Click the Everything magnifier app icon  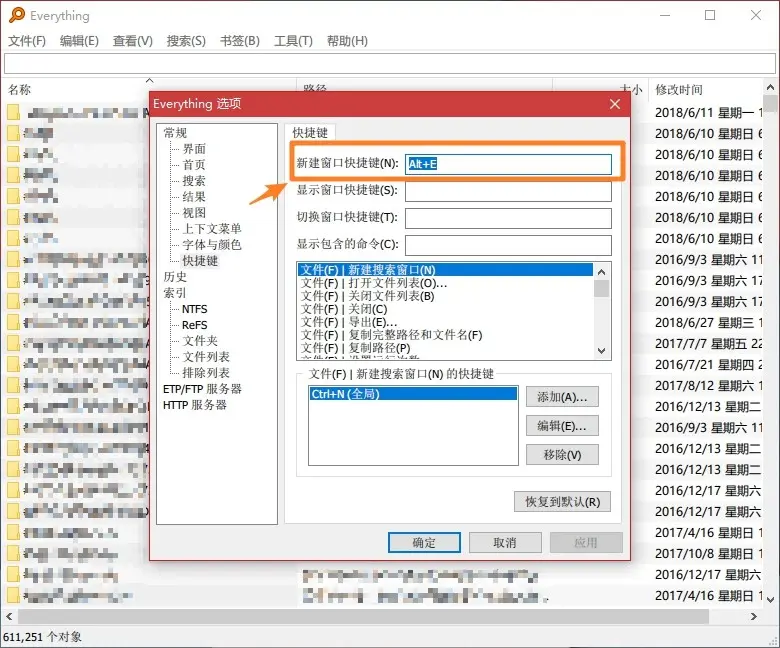coord(16,15)
